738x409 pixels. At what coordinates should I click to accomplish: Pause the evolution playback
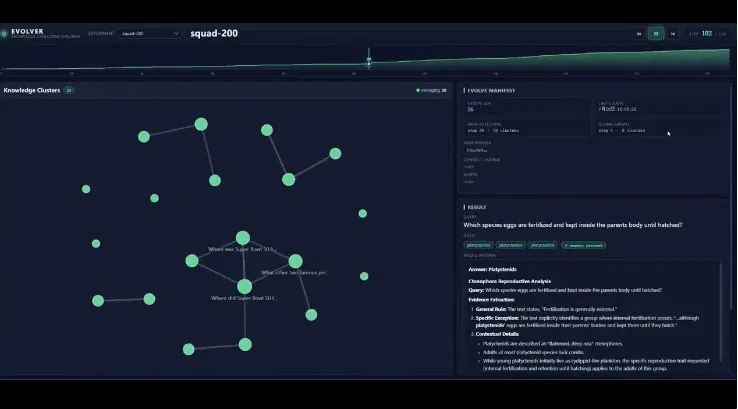[x=656, y=33]
